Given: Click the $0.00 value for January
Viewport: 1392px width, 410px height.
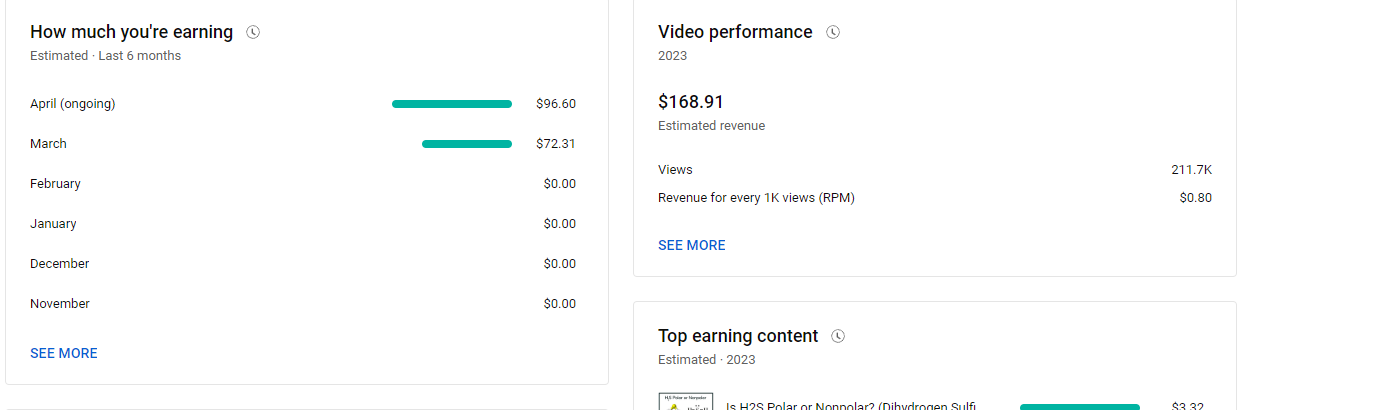Looking at the screenshot, I should point(560,224).
